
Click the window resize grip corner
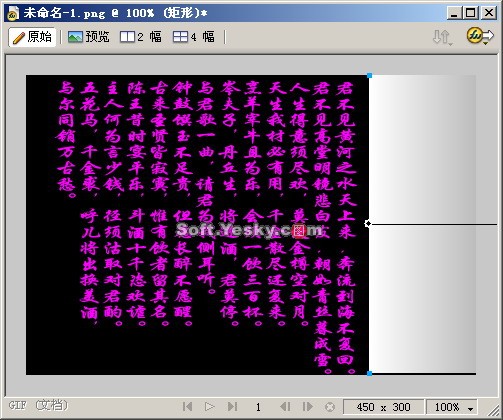494,410
